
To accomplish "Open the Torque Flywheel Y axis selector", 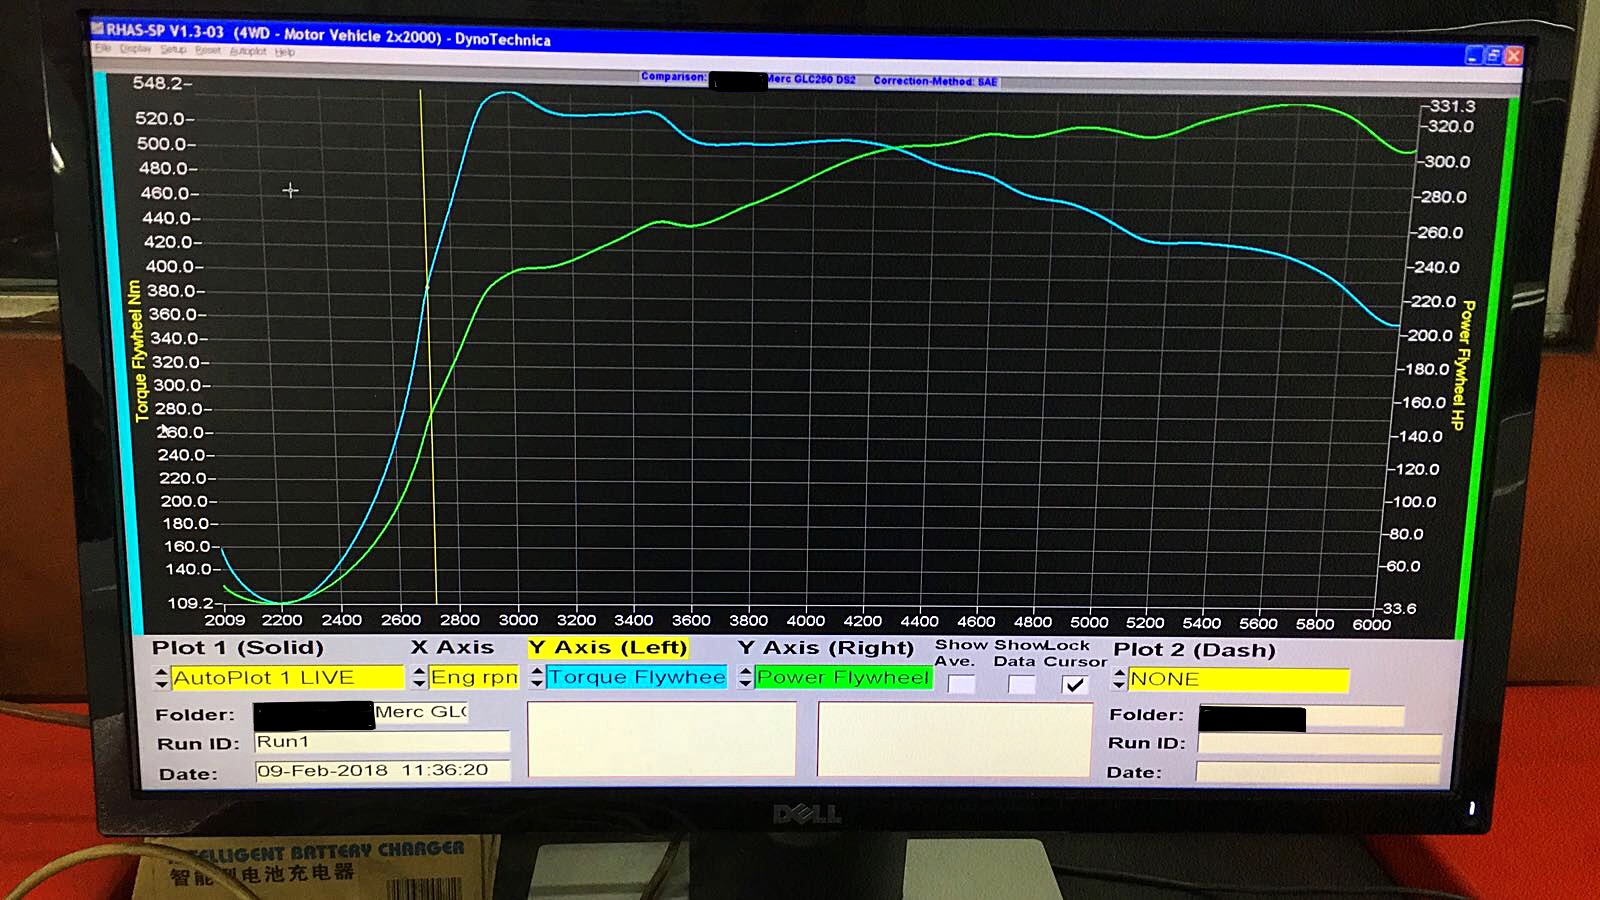I will (x=637, y=677).
